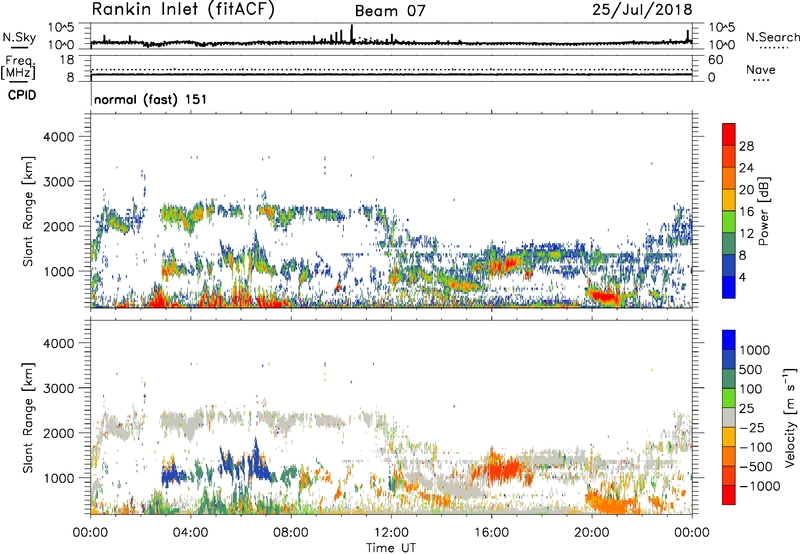Click the blue bottom of power colorbar
This screenshot has width=800, height=554.
click(729, 287)
